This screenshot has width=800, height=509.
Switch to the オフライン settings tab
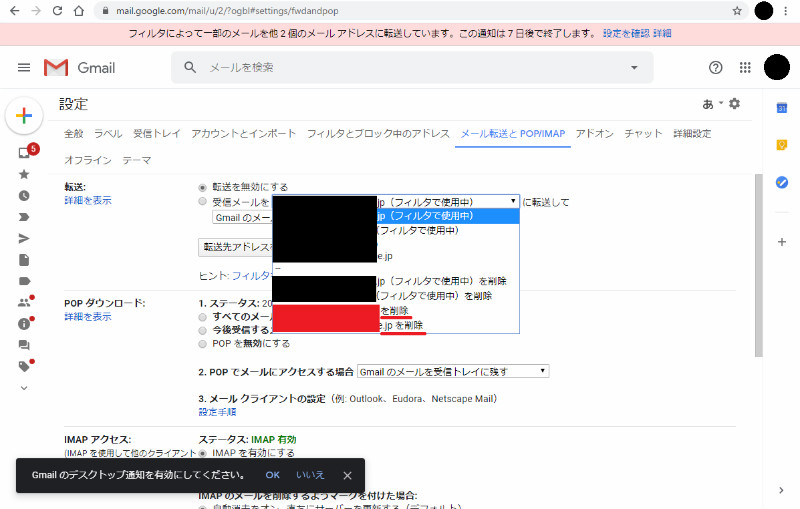88,160
